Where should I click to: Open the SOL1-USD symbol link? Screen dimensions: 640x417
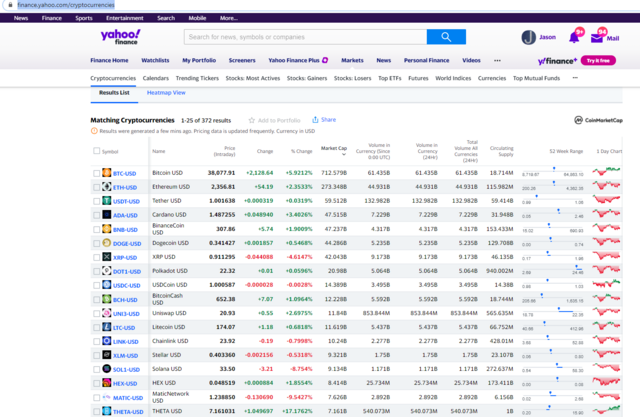point(126,370)
